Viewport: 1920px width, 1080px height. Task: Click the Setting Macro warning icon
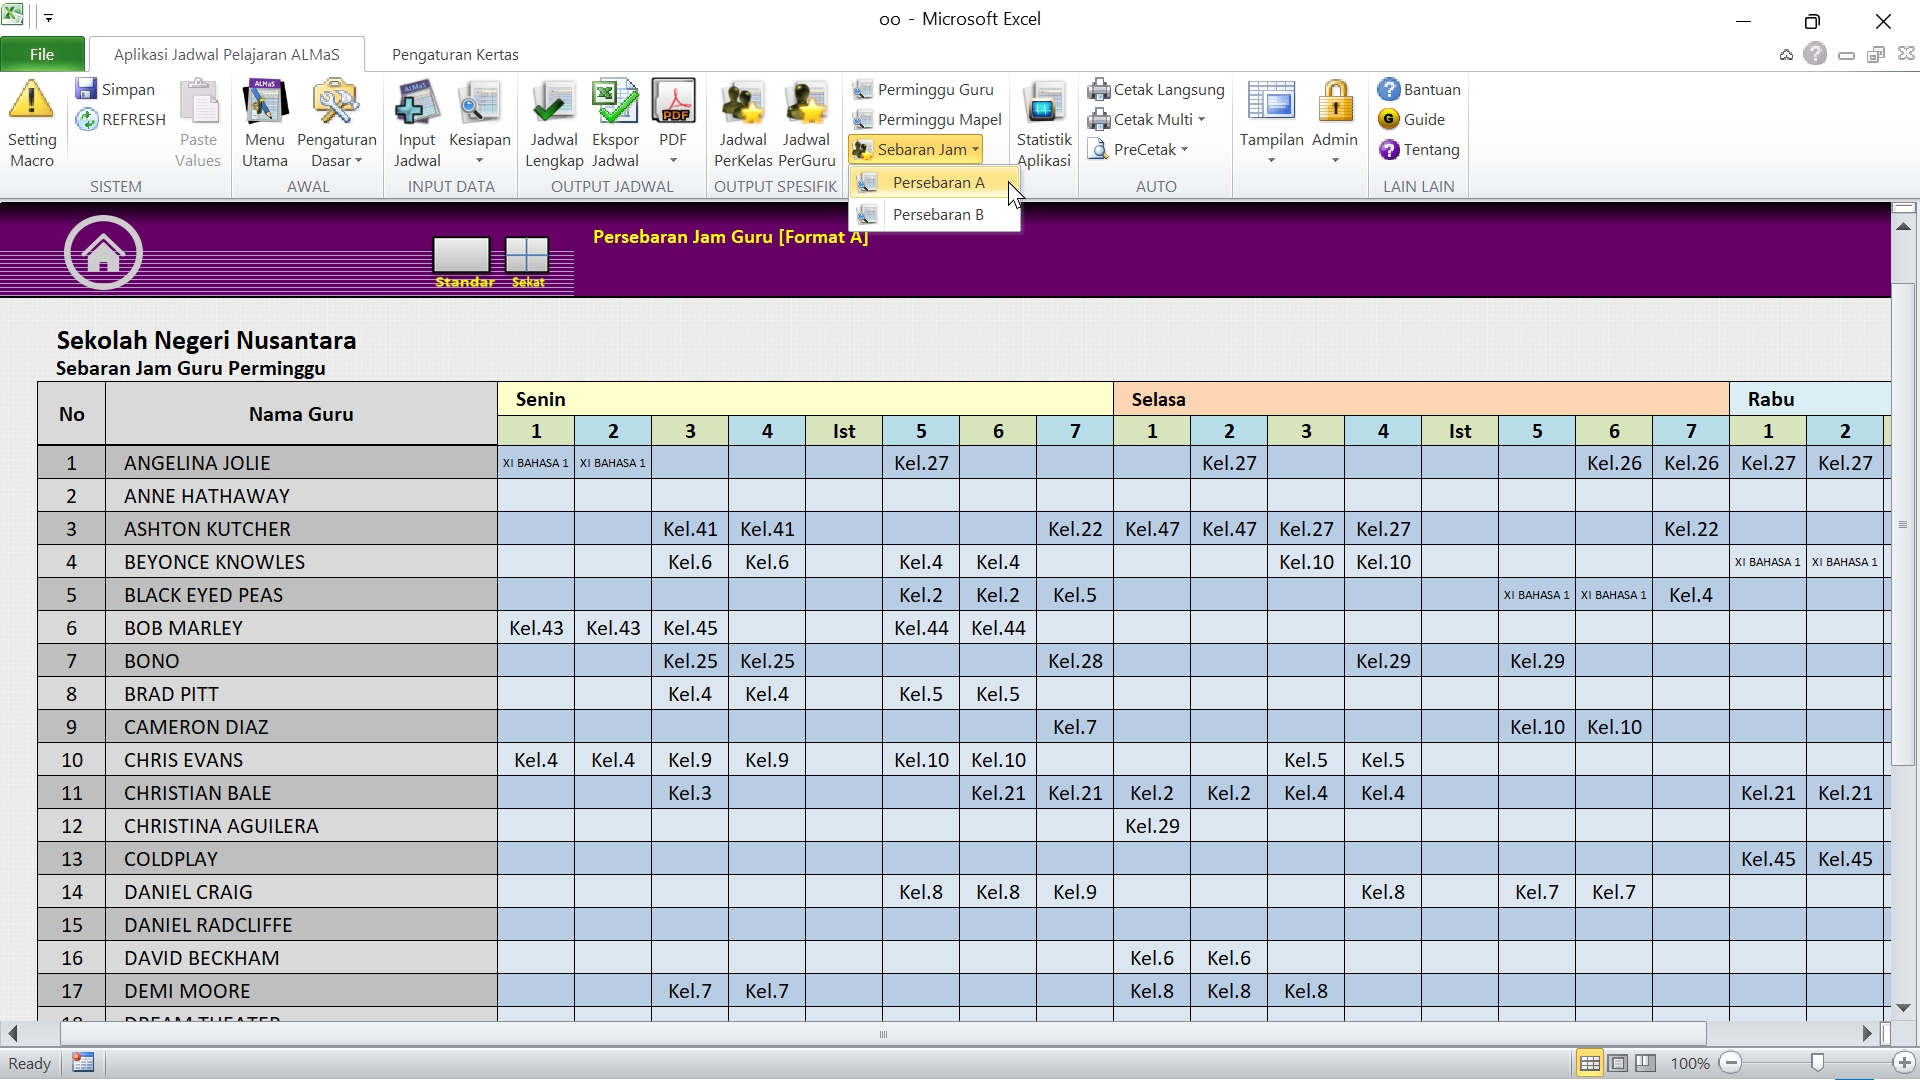(x=31, y=101)
